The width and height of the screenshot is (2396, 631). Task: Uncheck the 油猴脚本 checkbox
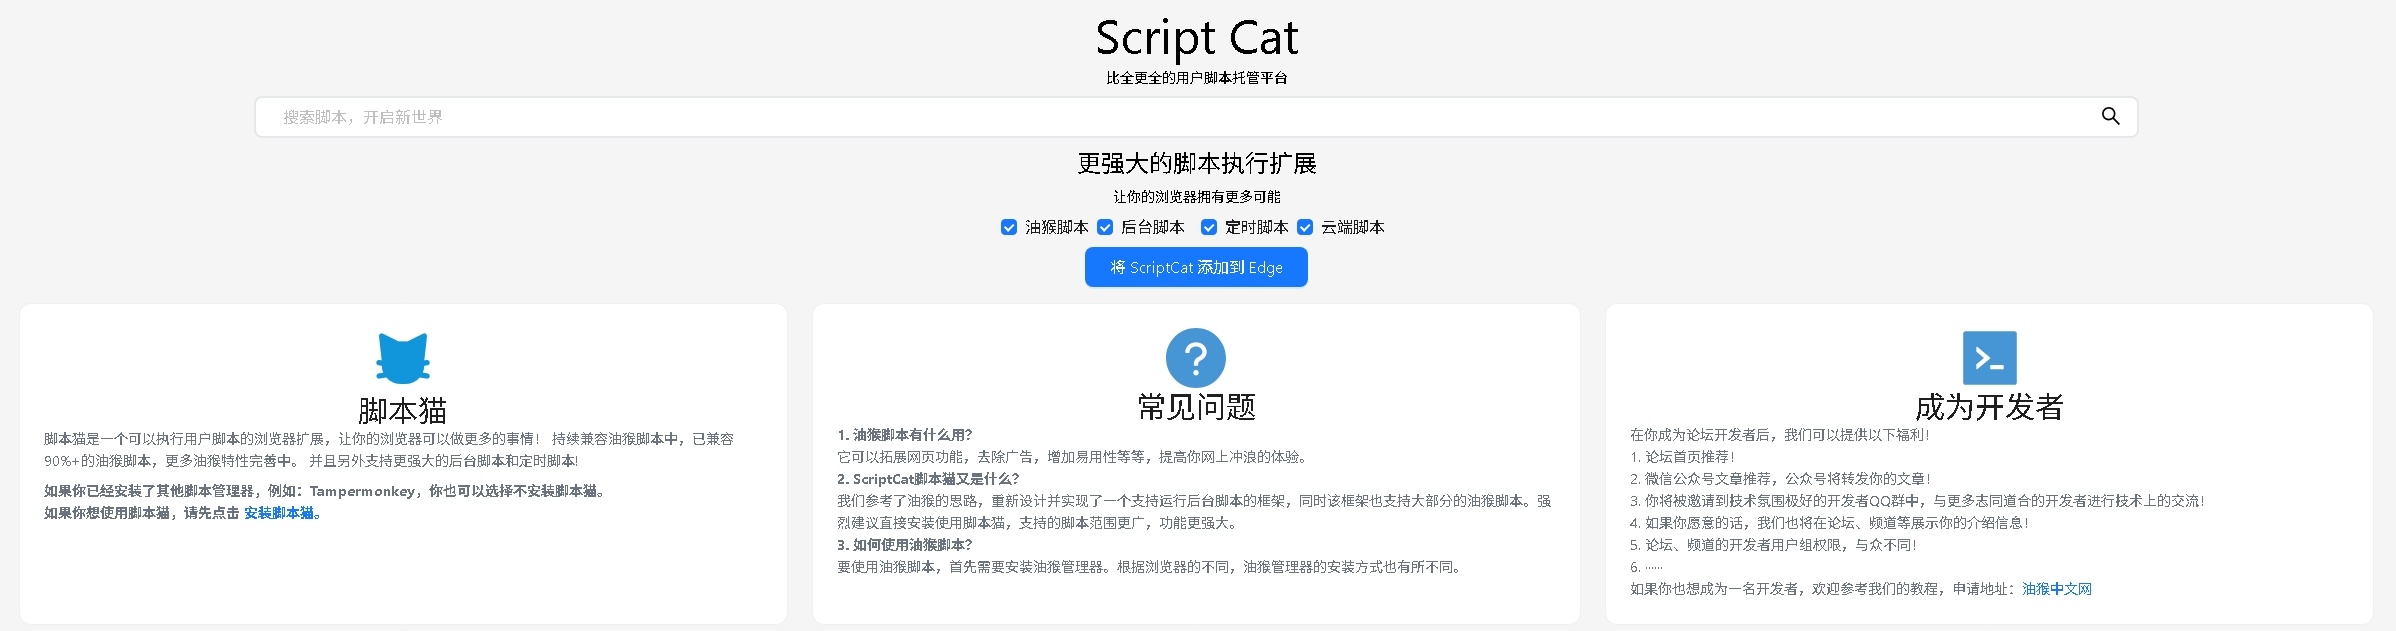(x=1009, y=227)
